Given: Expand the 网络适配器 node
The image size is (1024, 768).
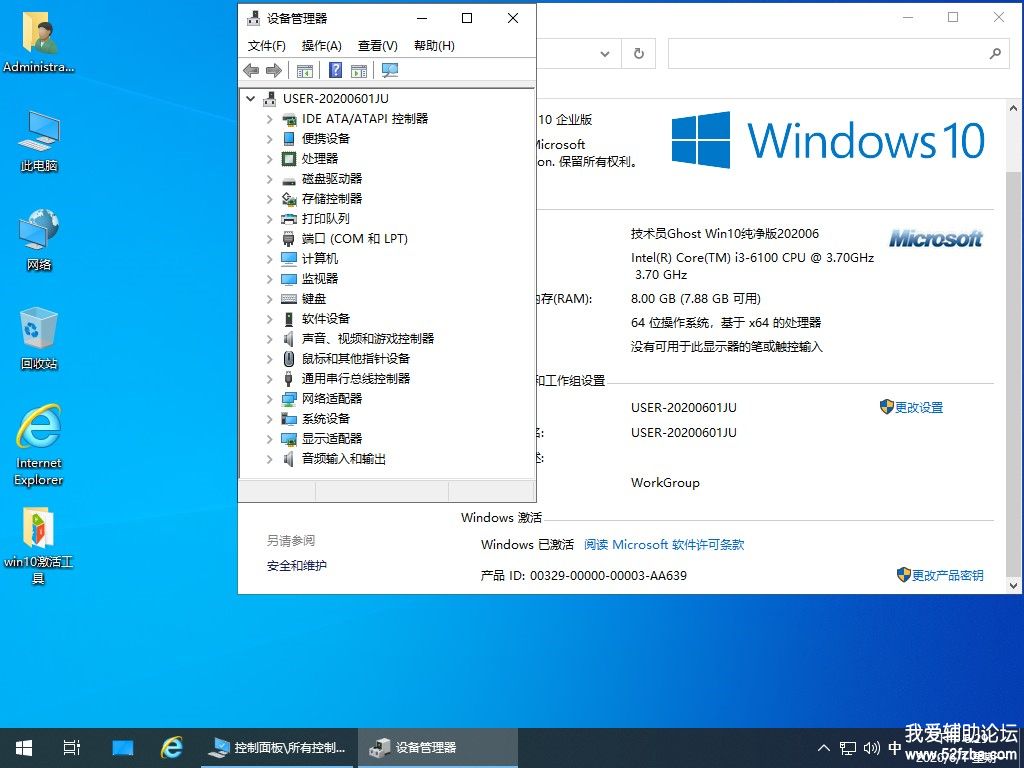Looking at the screenshot, I should [x=269, y=398].
